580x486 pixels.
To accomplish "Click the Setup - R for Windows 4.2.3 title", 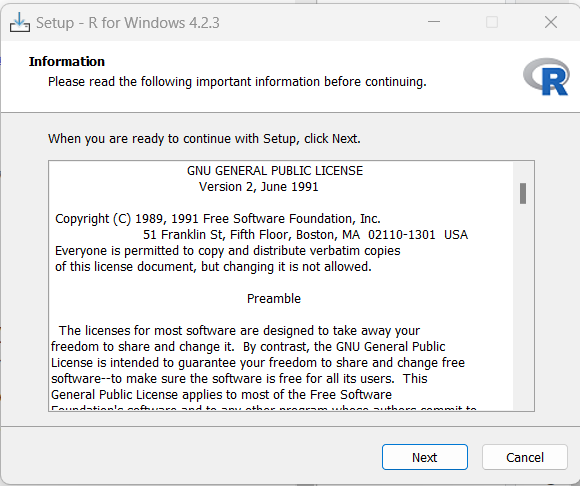I will (128, 23).
